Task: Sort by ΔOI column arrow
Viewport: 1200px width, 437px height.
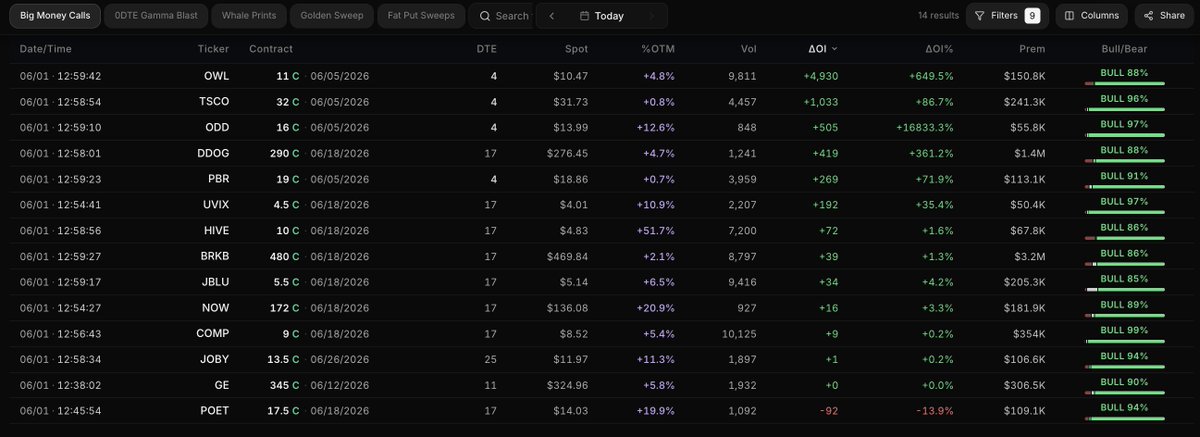Action: [835, 49]
